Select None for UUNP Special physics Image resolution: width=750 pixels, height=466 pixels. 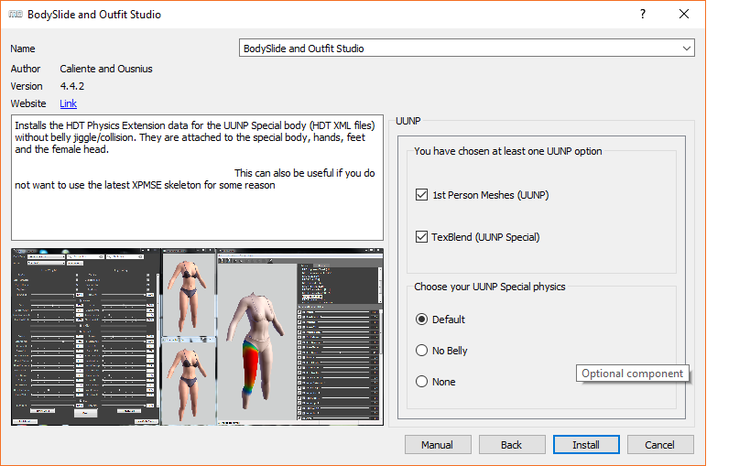pyautogui.click(x=421, y=381)
